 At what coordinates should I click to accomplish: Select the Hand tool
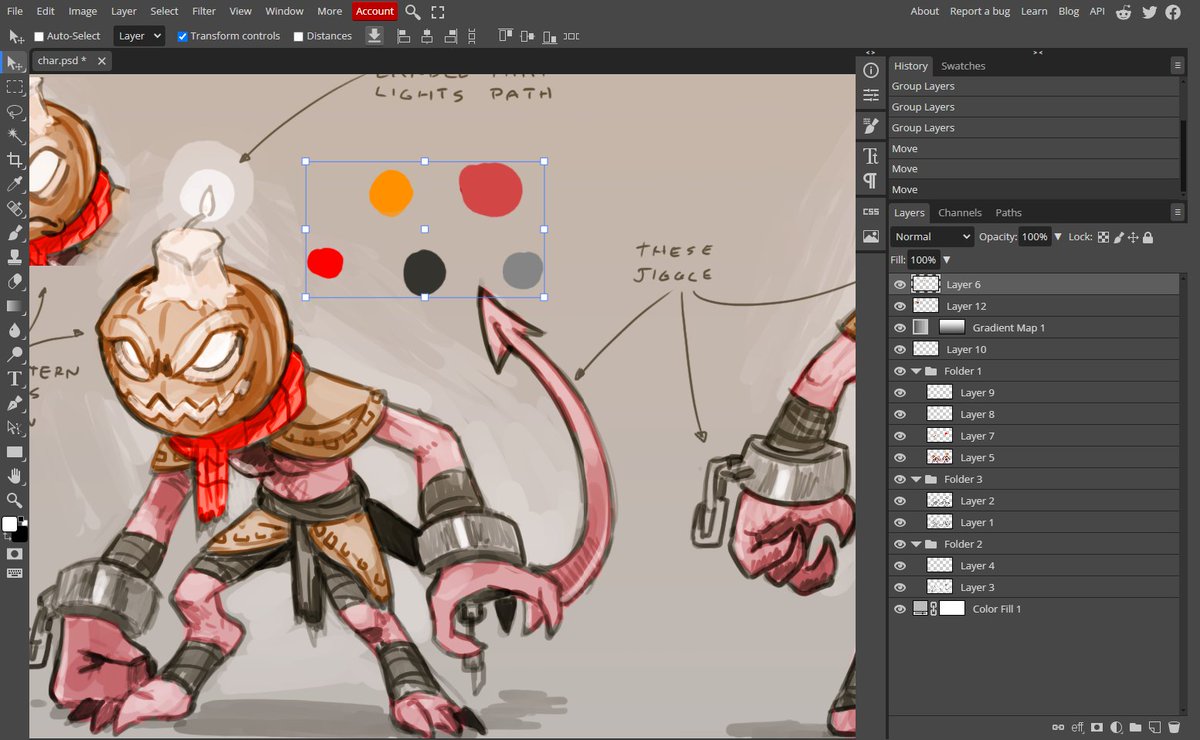coord(15,476)
